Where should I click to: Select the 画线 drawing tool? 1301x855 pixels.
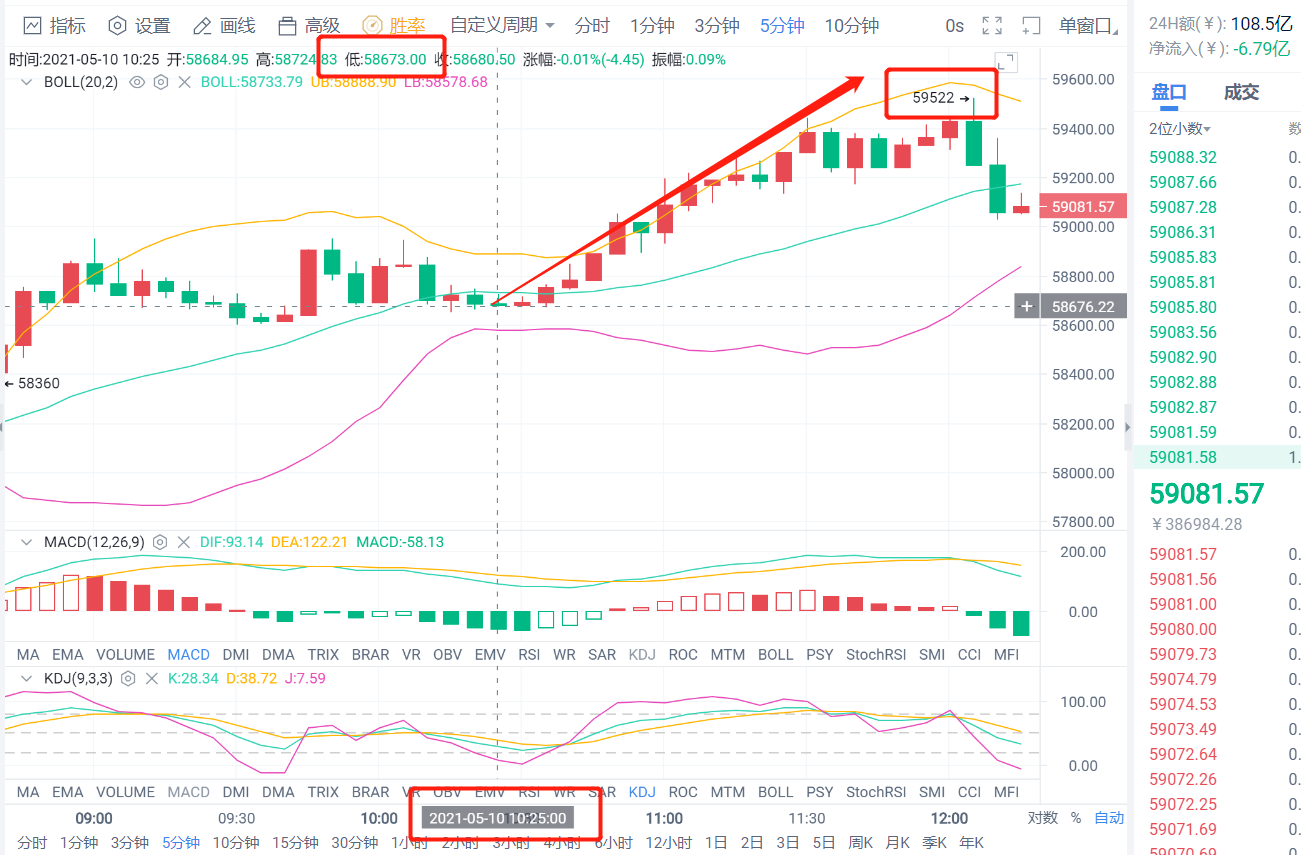click(x=224, y=26)
